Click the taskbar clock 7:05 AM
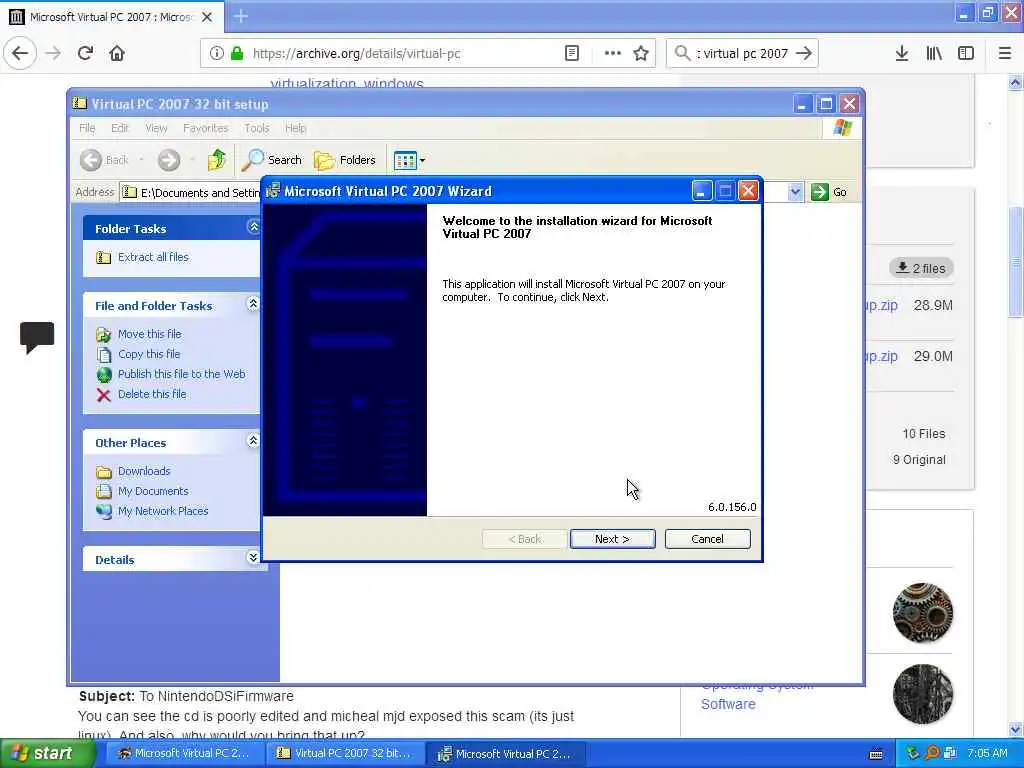 [987, 754]
